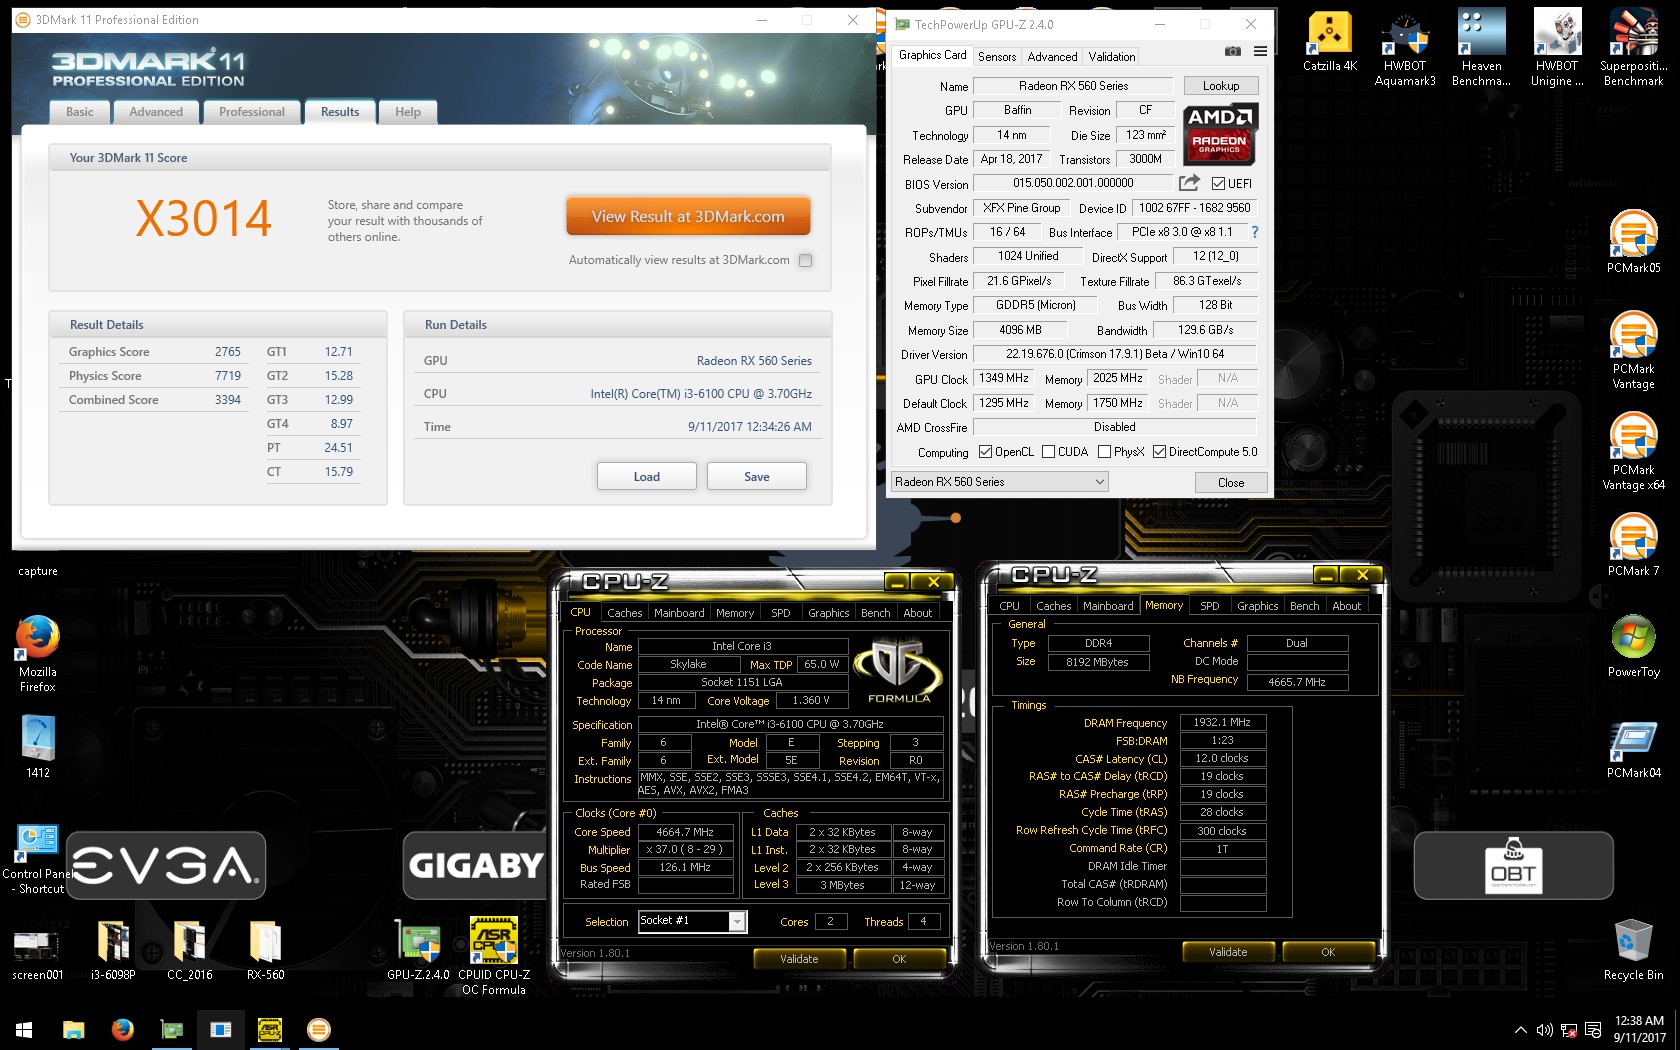Open PowerToy desktop icon
The width and height of the screenshot is (1680, 1050).
tap(1633, 646)
